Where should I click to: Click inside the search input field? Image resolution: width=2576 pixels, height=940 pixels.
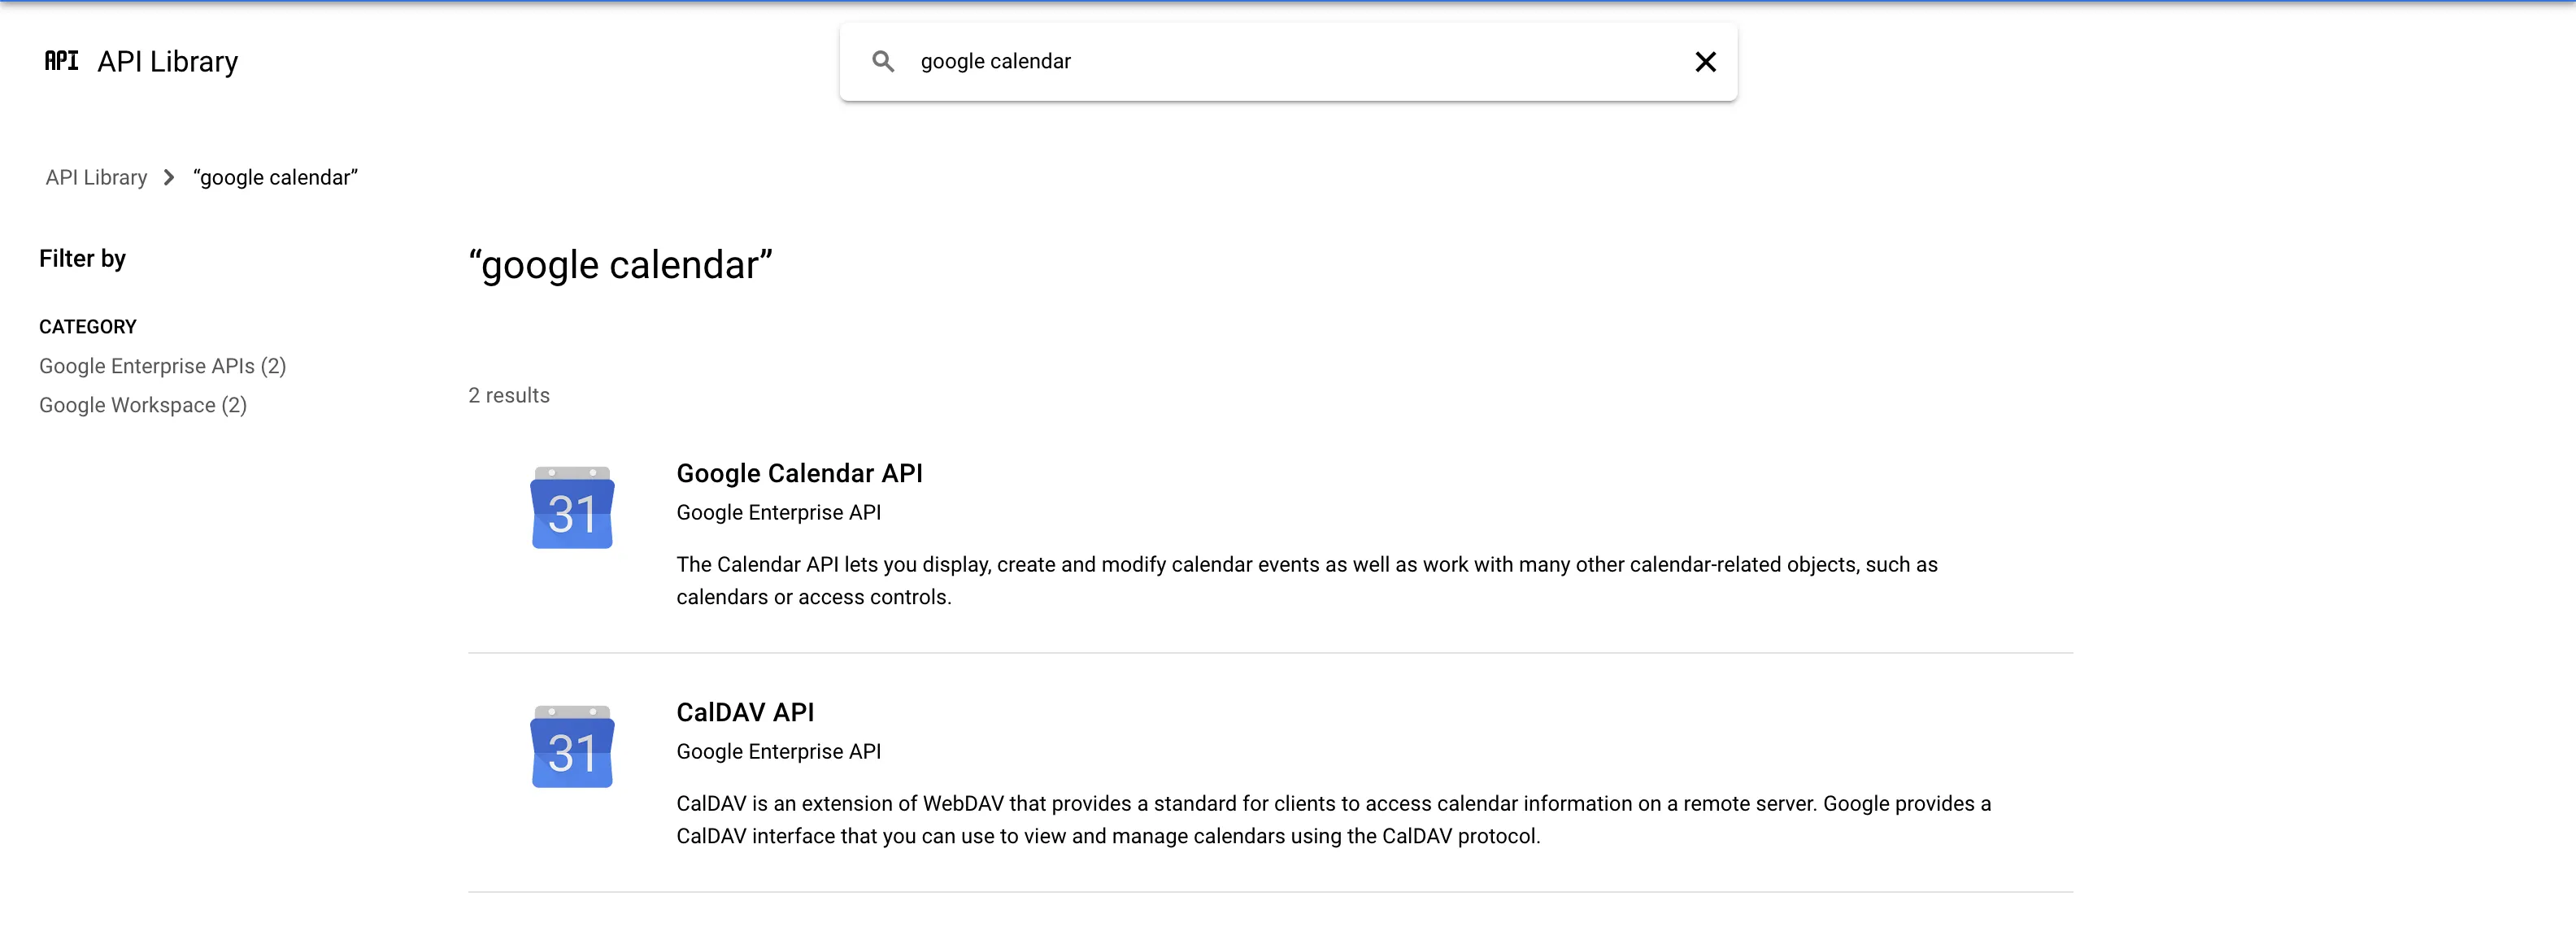[x=1200, y=61]
